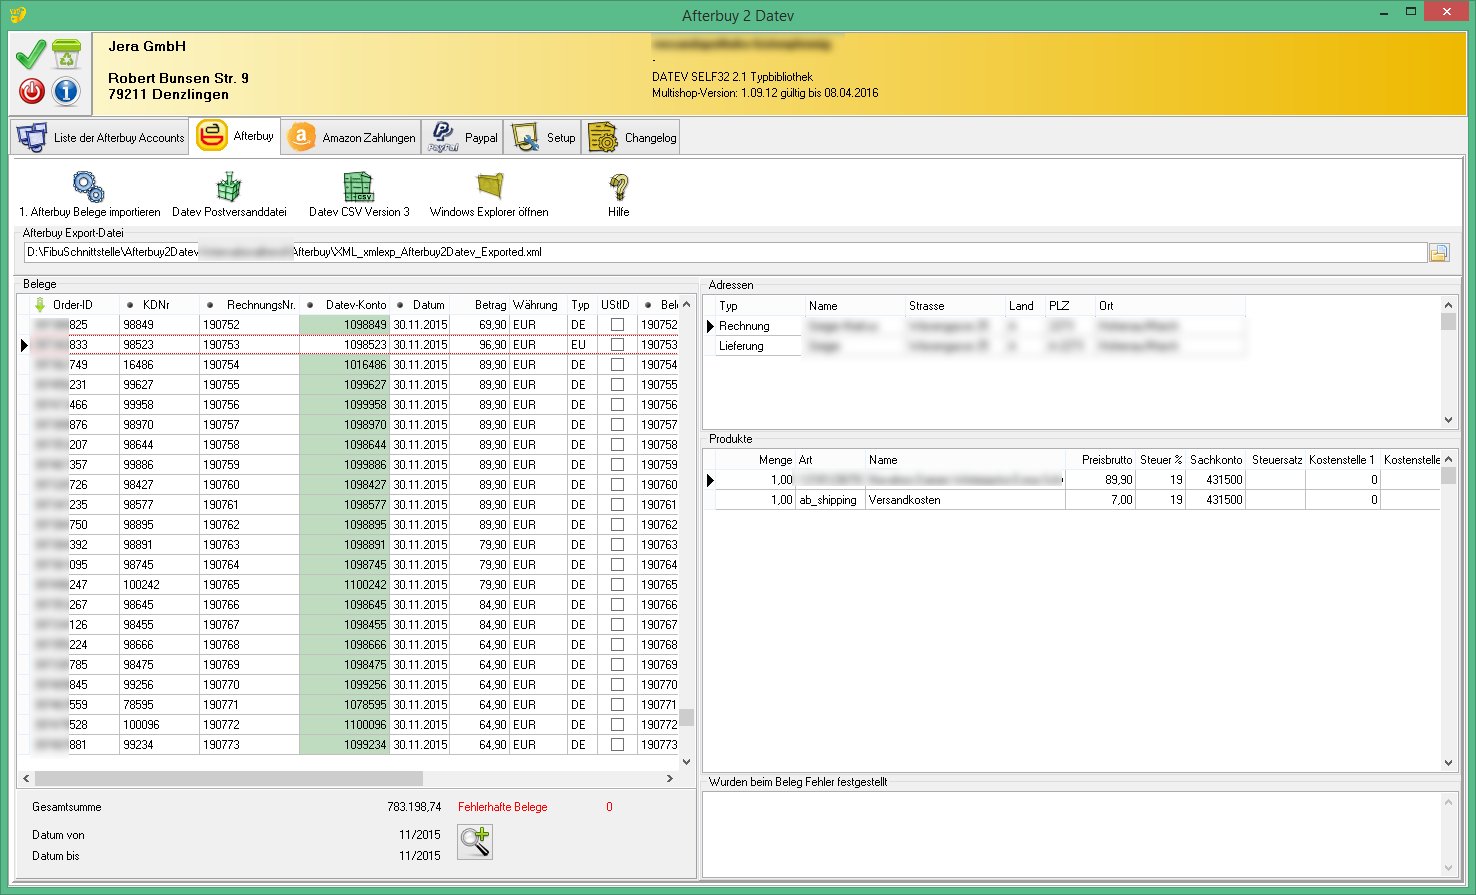
Task: Click the magnifier search button near Datum von
Action: click(475, 842)
